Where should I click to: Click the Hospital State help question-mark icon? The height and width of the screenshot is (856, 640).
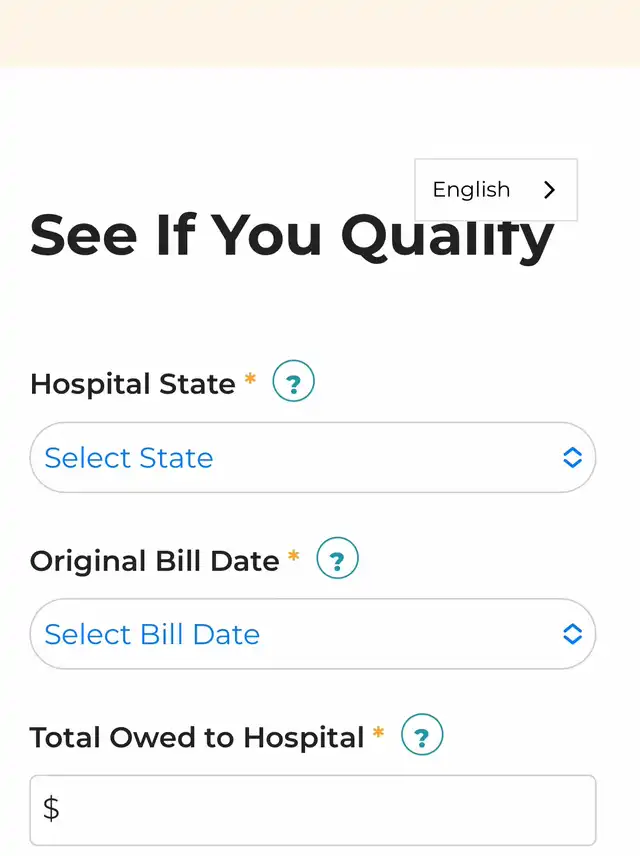293,382
